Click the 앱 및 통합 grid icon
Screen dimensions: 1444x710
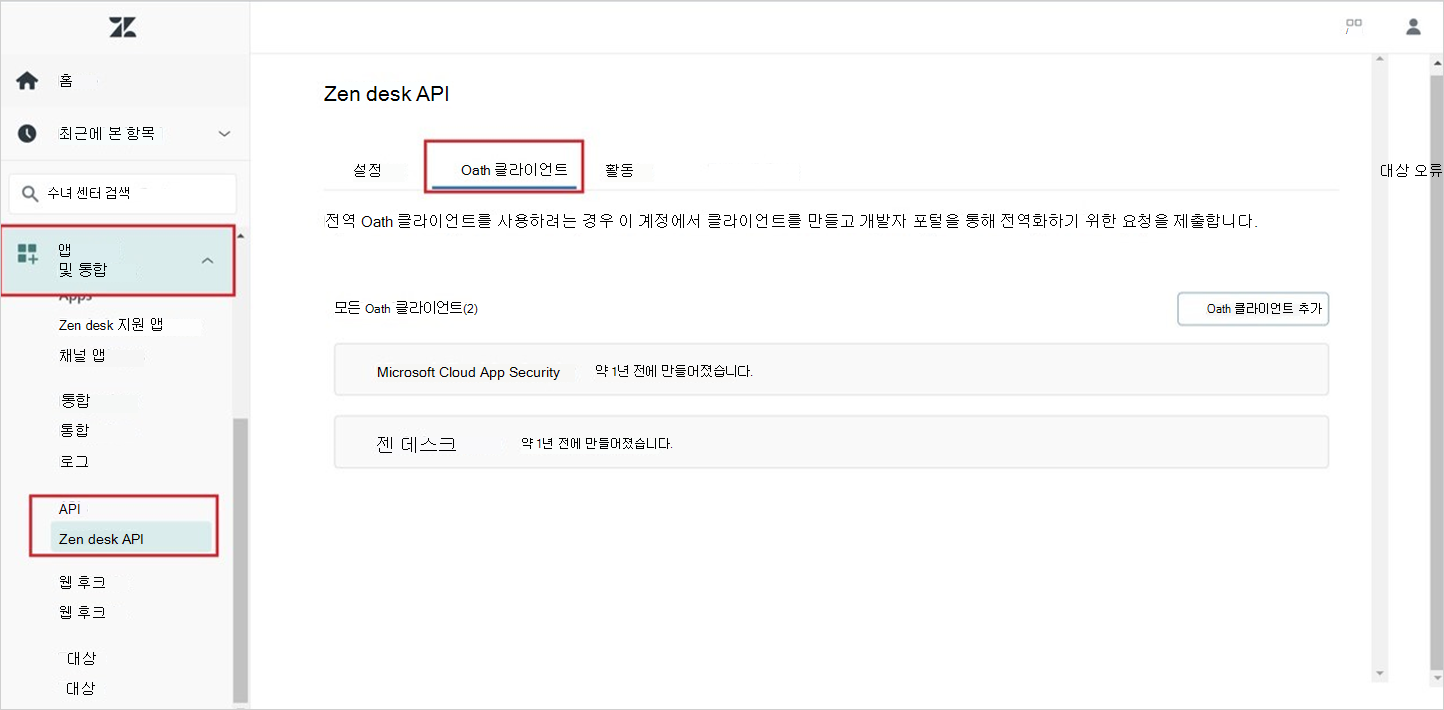[x=26, y=258]
